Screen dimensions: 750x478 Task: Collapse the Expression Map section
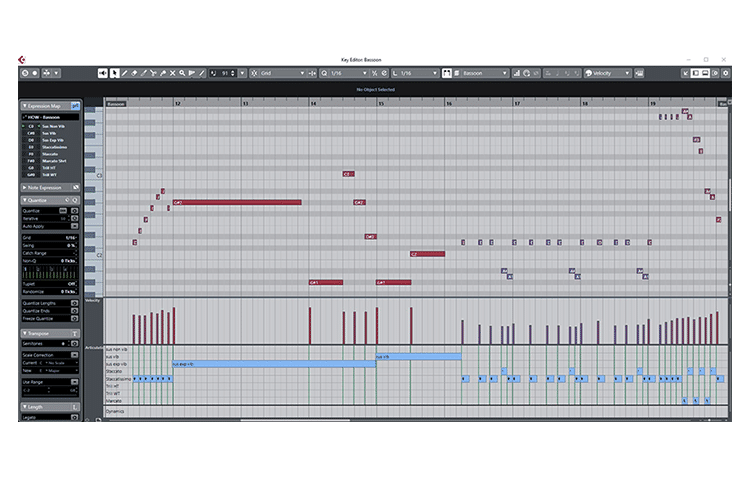tap(25, 106)
